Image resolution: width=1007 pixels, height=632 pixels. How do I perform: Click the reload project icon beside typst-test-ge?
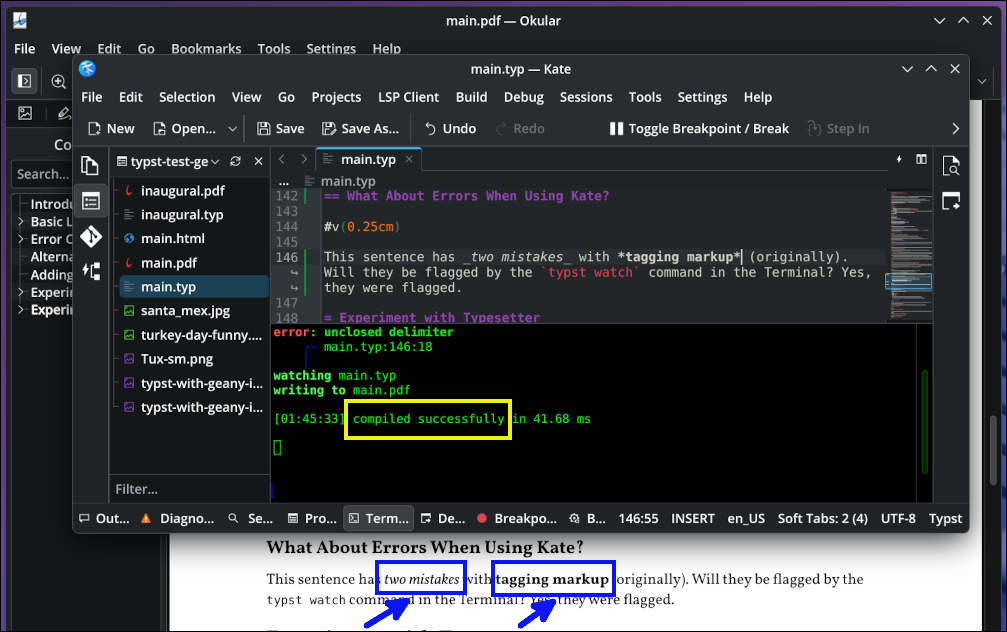pos(236,161)
